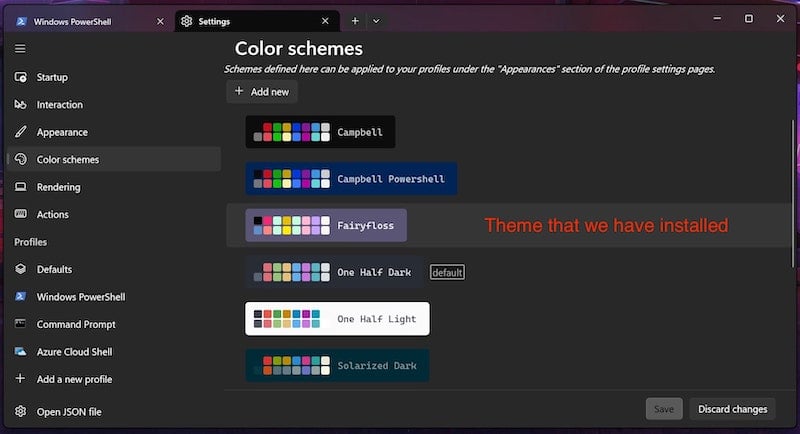The height and width of the screenshot is (434, 800).
Task: Click Add a new profile
Action: tap(114, 379)
